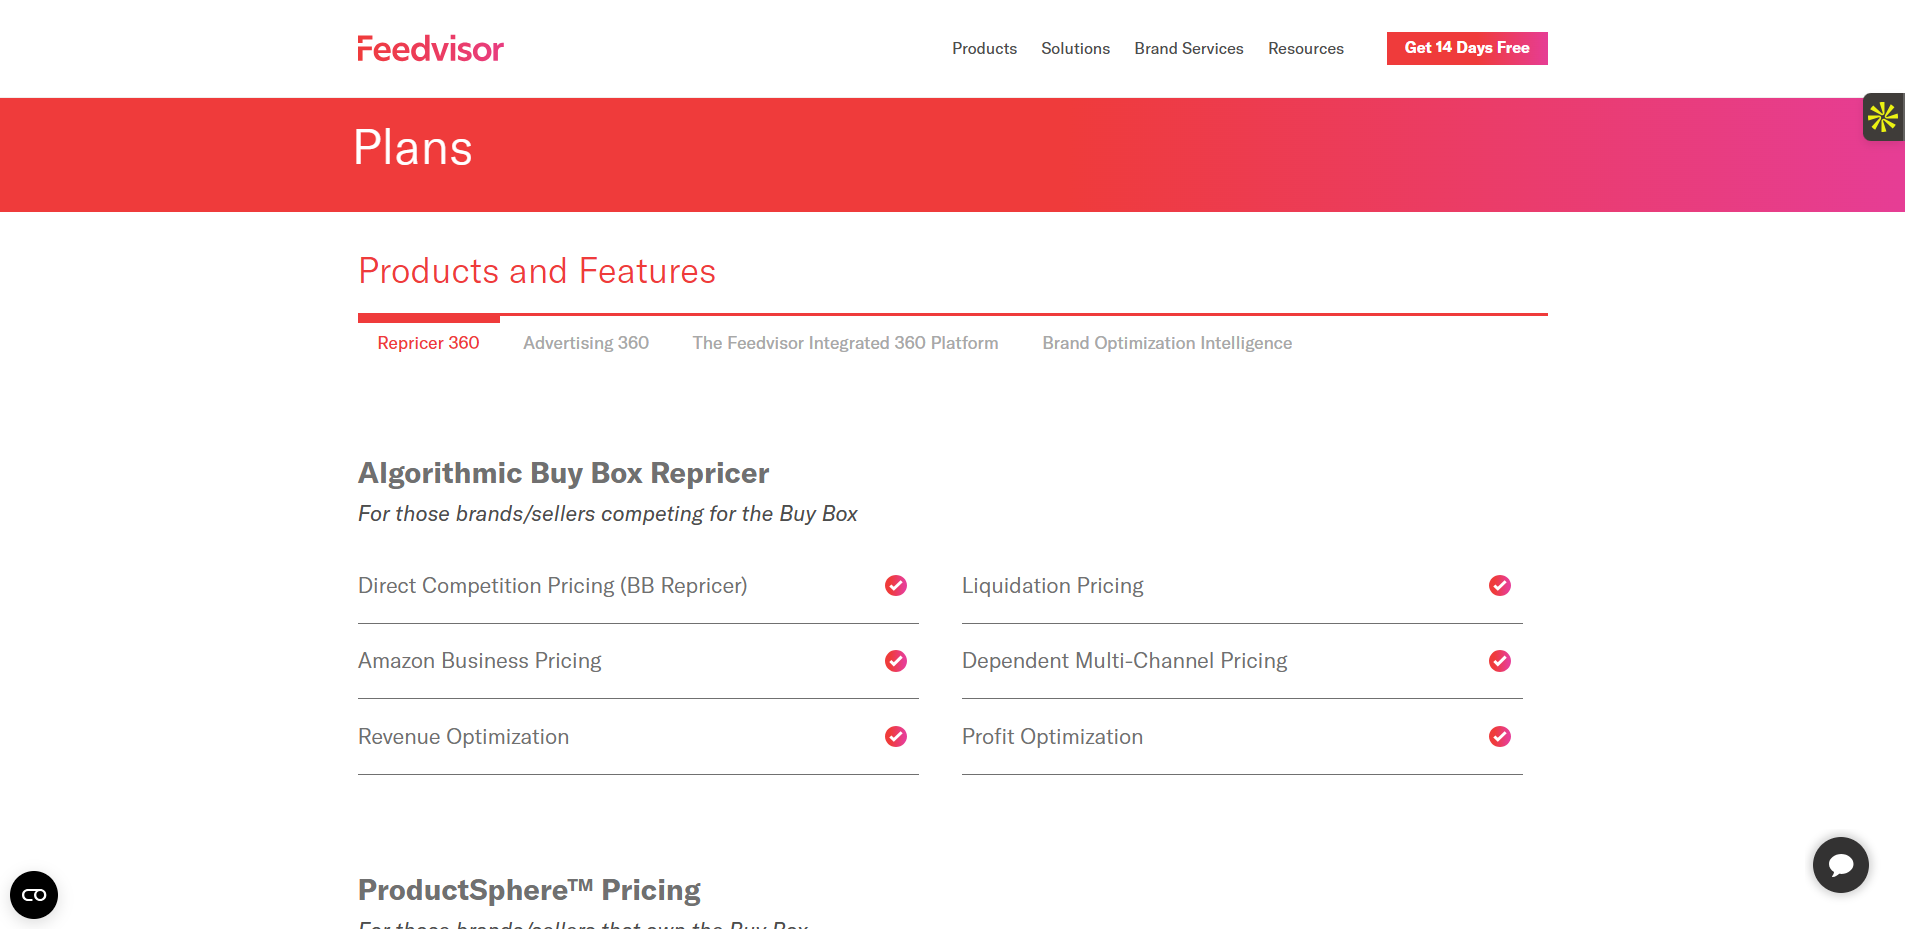Click checkmark beside Amazon Business Pricing
Screen dimensions: 1905x929
pos(896,661)
